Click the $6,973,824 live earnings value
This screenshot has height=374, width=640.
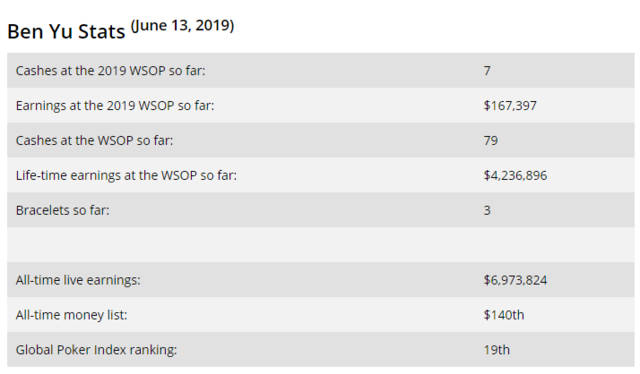[515, 280]
